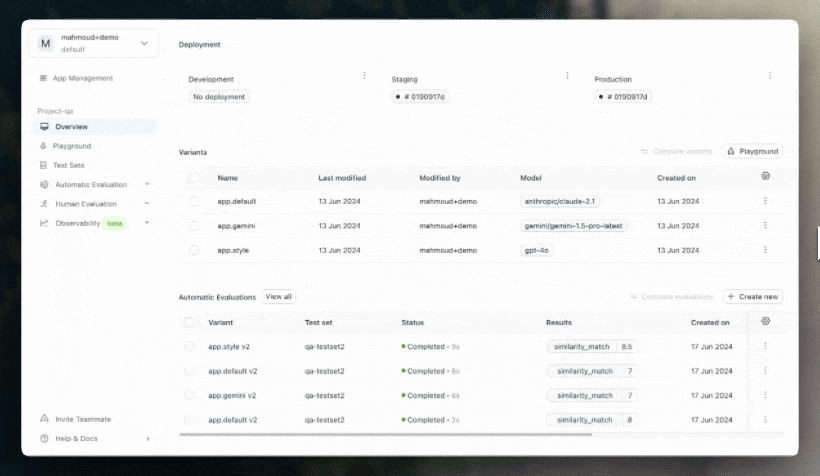
Task: Expand the Human Evaluation submenu chevron
Action: pyautogui.click(x=147, y=203)
